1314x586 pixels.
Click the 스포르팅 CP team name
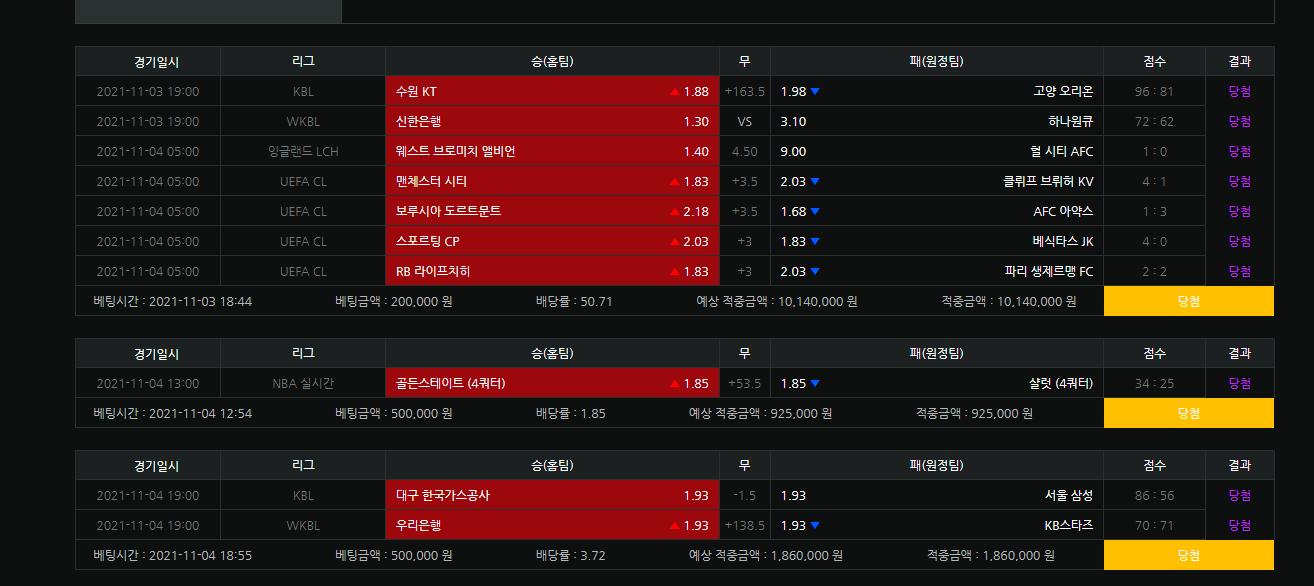(x=428, y=241)
